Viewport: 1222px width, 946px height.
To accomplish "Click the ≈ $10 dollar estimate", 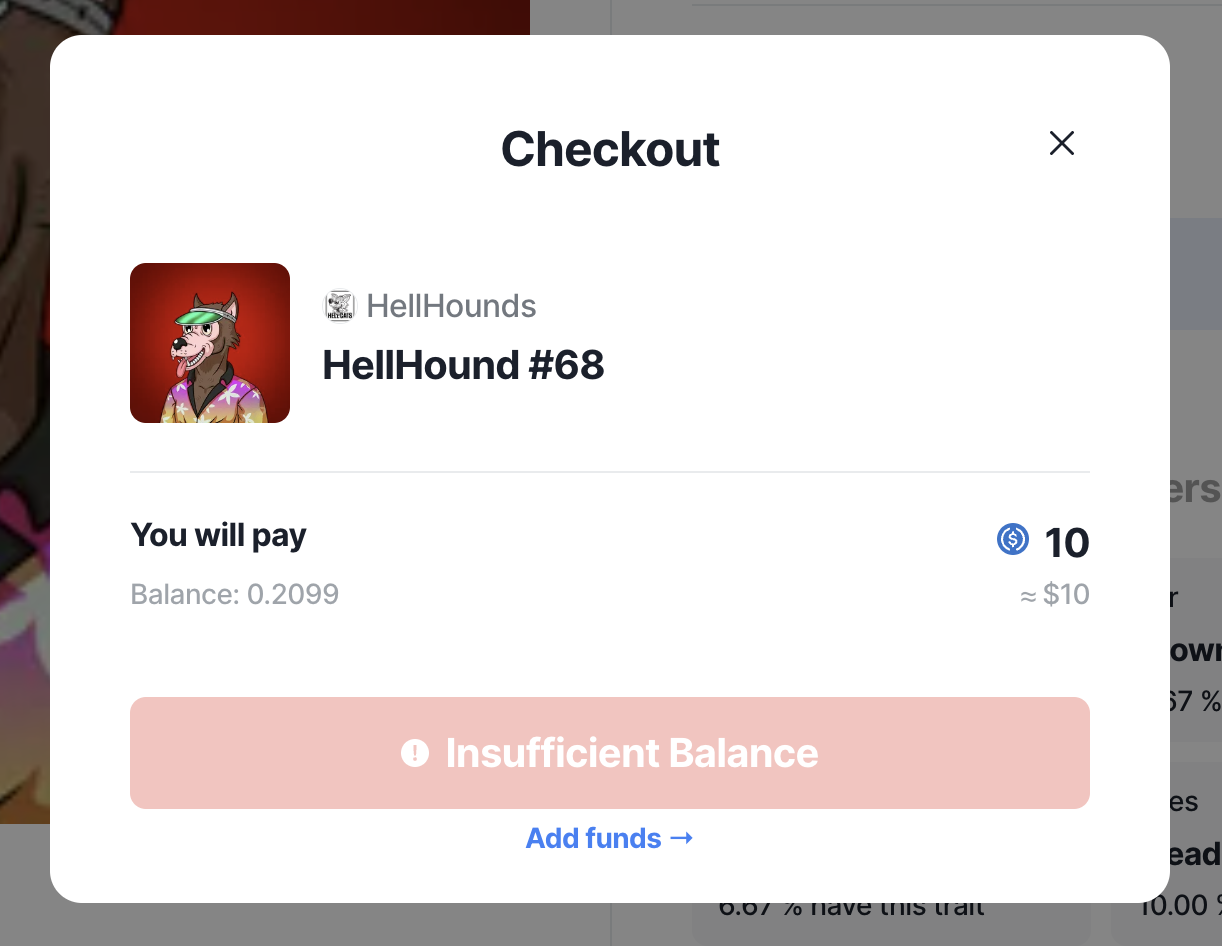I will 1054,595.
